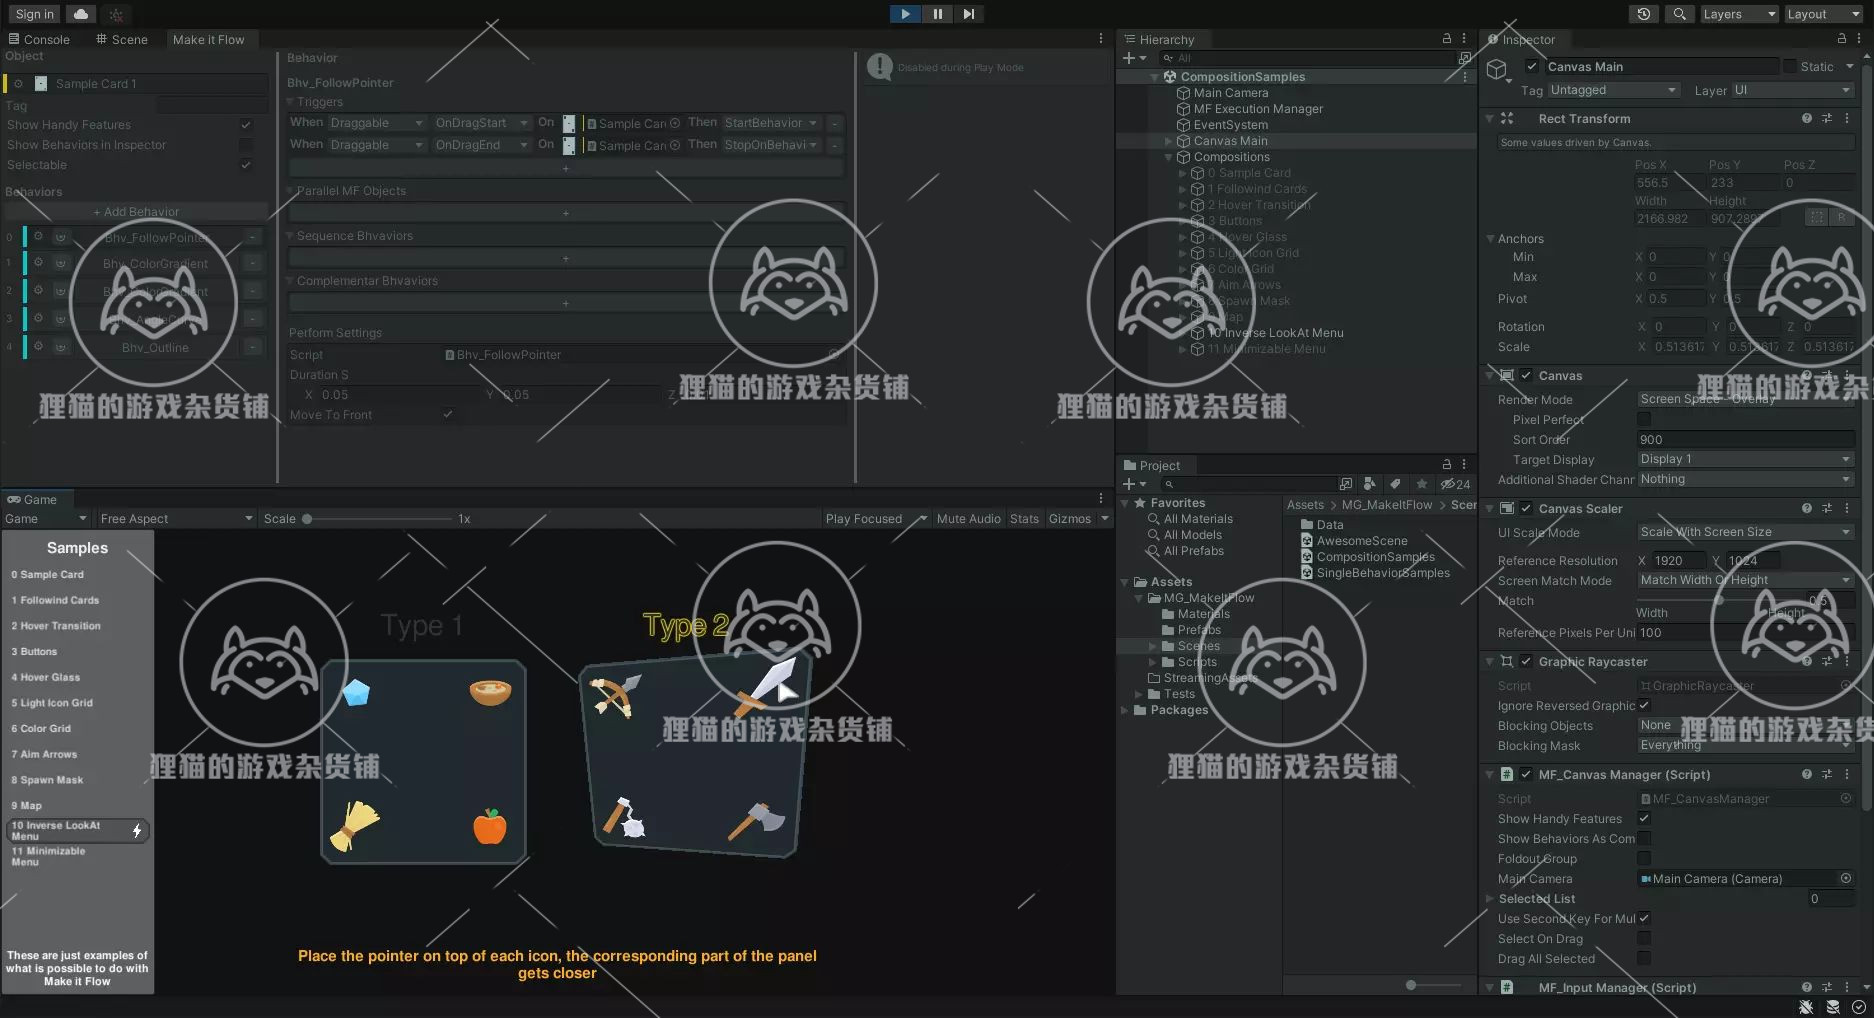Open the UI Scale Mode dropdown
Image resolution: width=1874 pixels, height=1018 pixels.
tap(1743, 531)
